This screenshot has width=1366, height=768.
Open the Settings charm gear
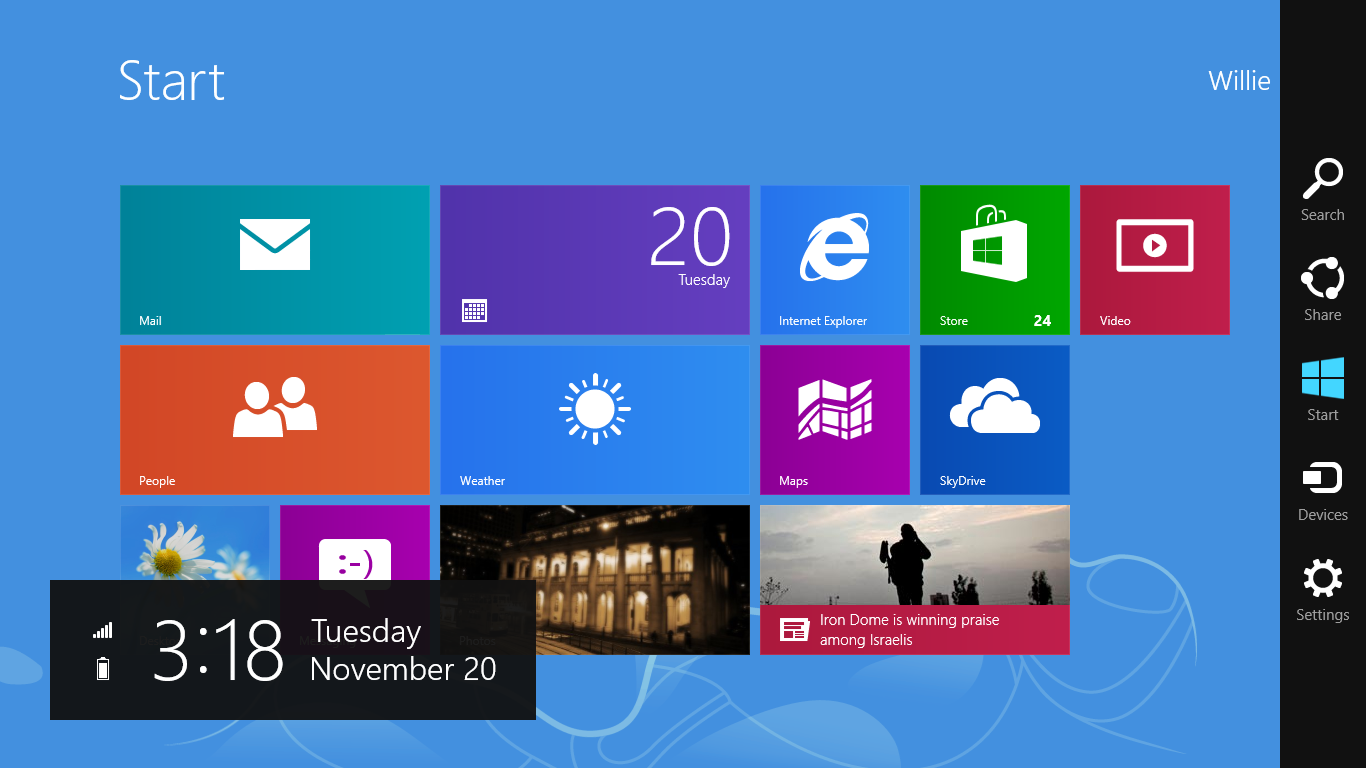point(1322,590)
